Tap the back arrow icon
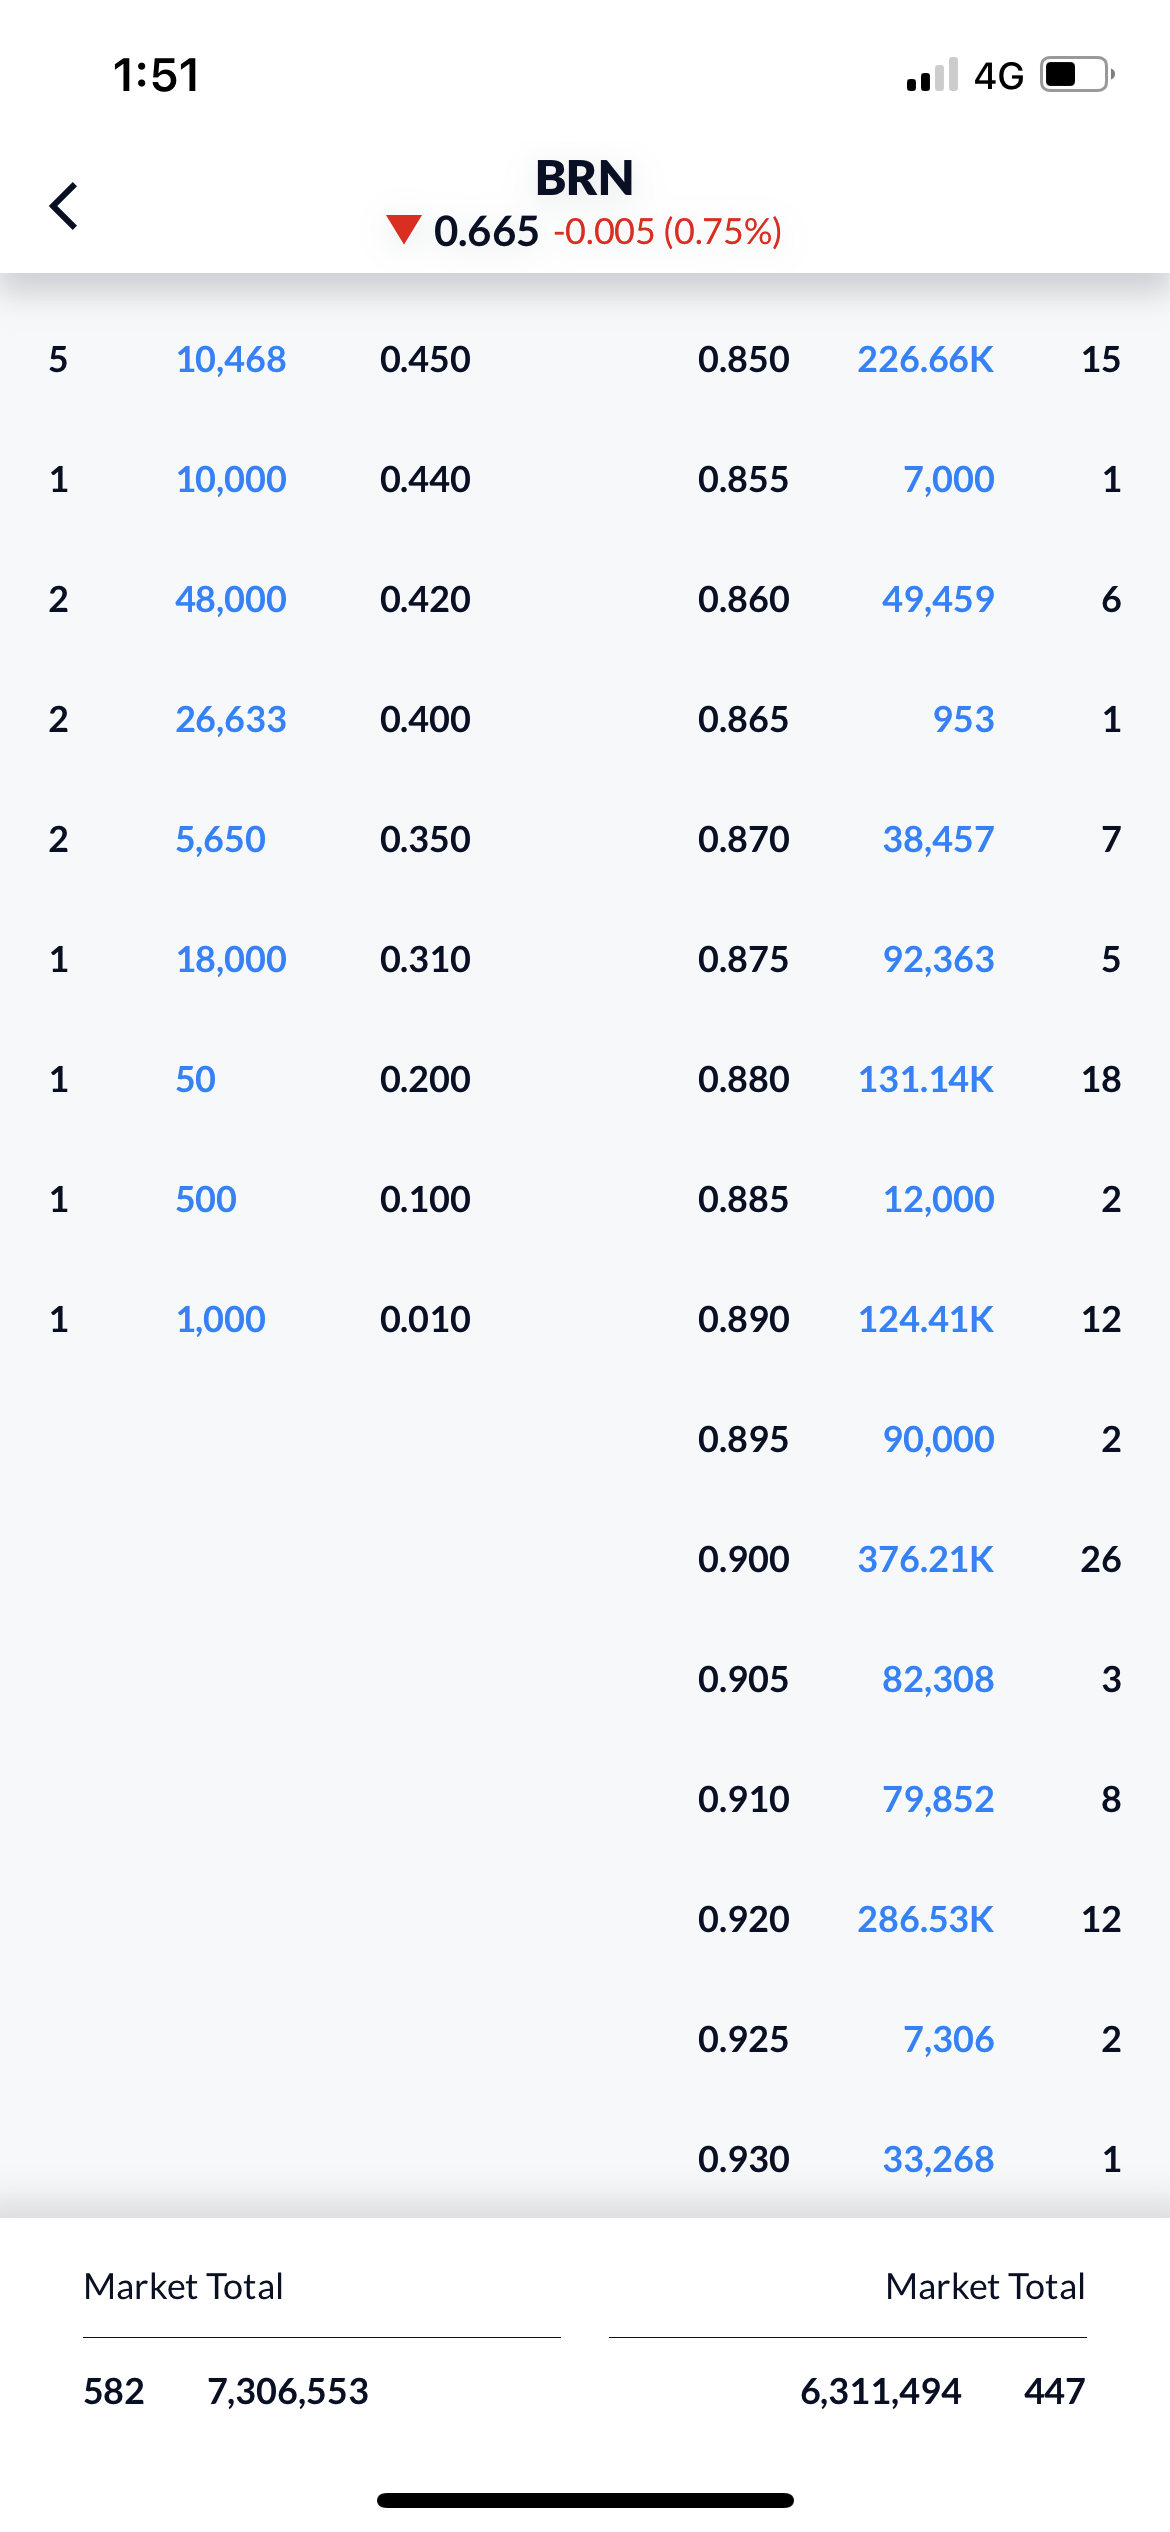The width and height of the screenshot is (1170, 2532). tap(64, 206)
